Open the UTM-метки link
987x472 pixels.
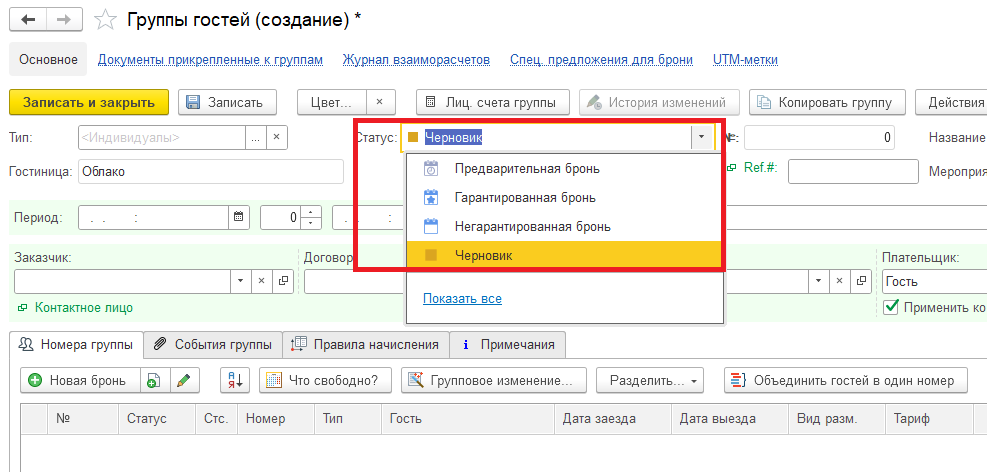(x=745, y=60)
